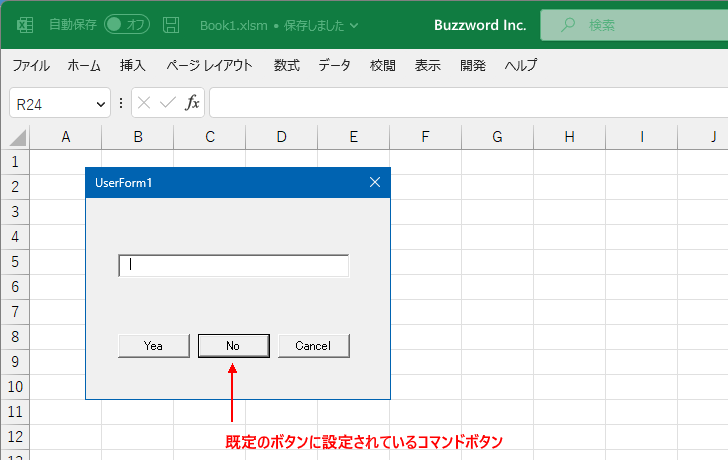Select column C header

point(210,137)
